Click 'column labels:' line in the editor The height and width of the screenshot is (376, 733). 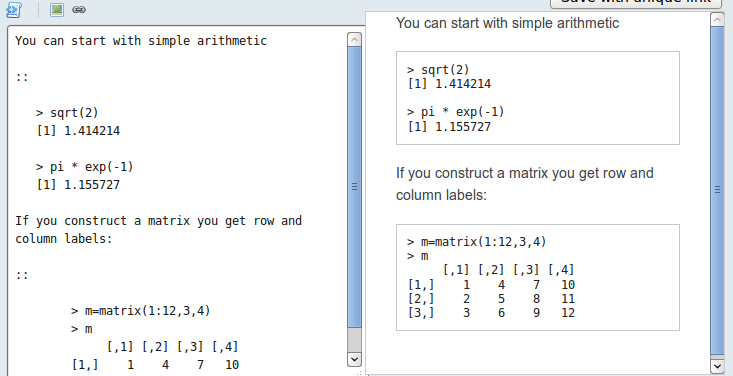pos(64,239)
